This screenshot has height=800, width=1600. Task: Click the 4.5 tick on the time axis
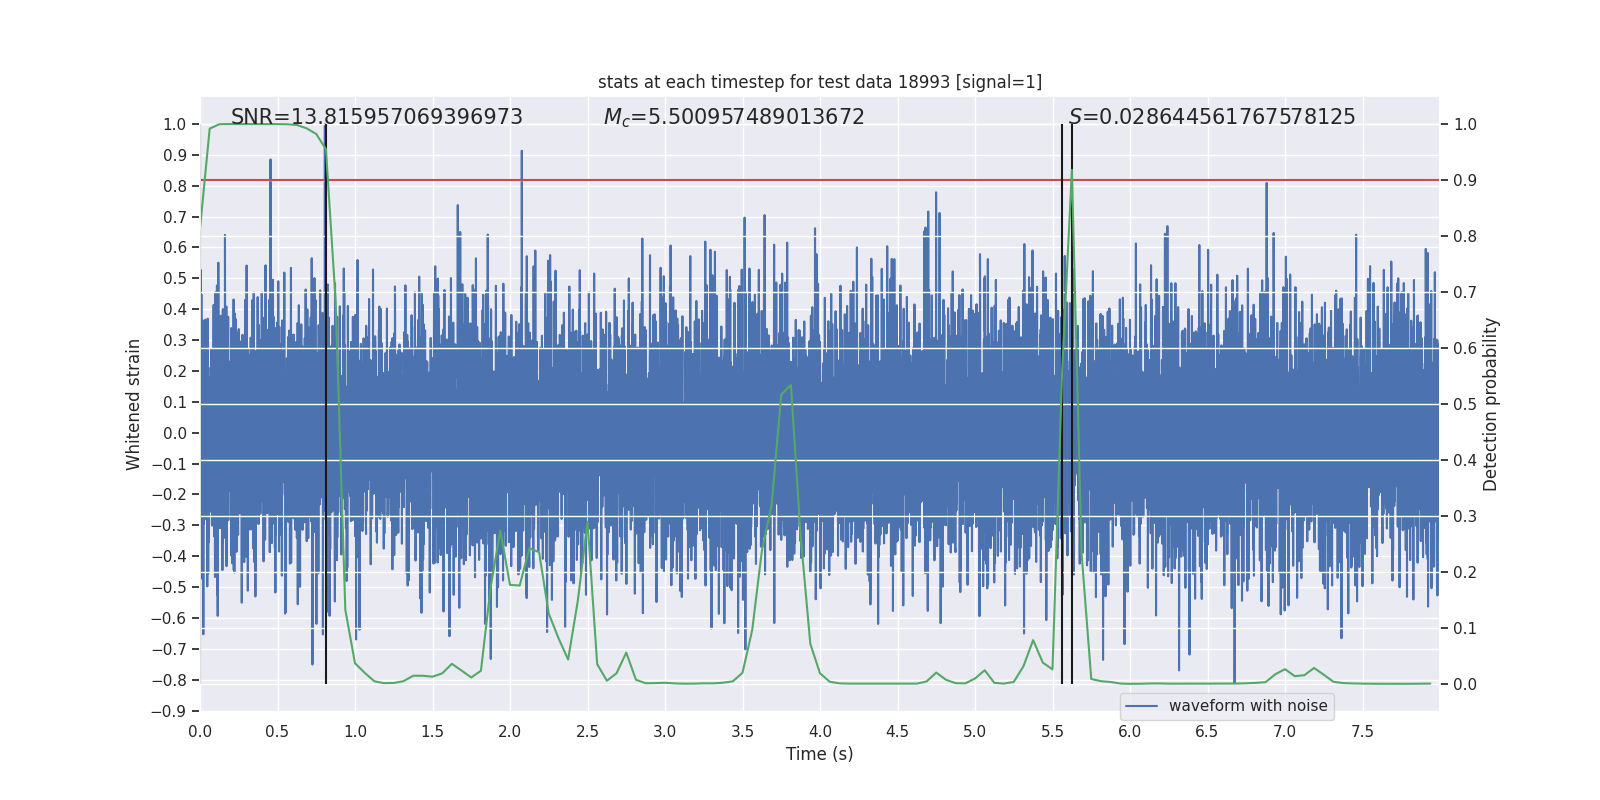click(x=897, y=732)
